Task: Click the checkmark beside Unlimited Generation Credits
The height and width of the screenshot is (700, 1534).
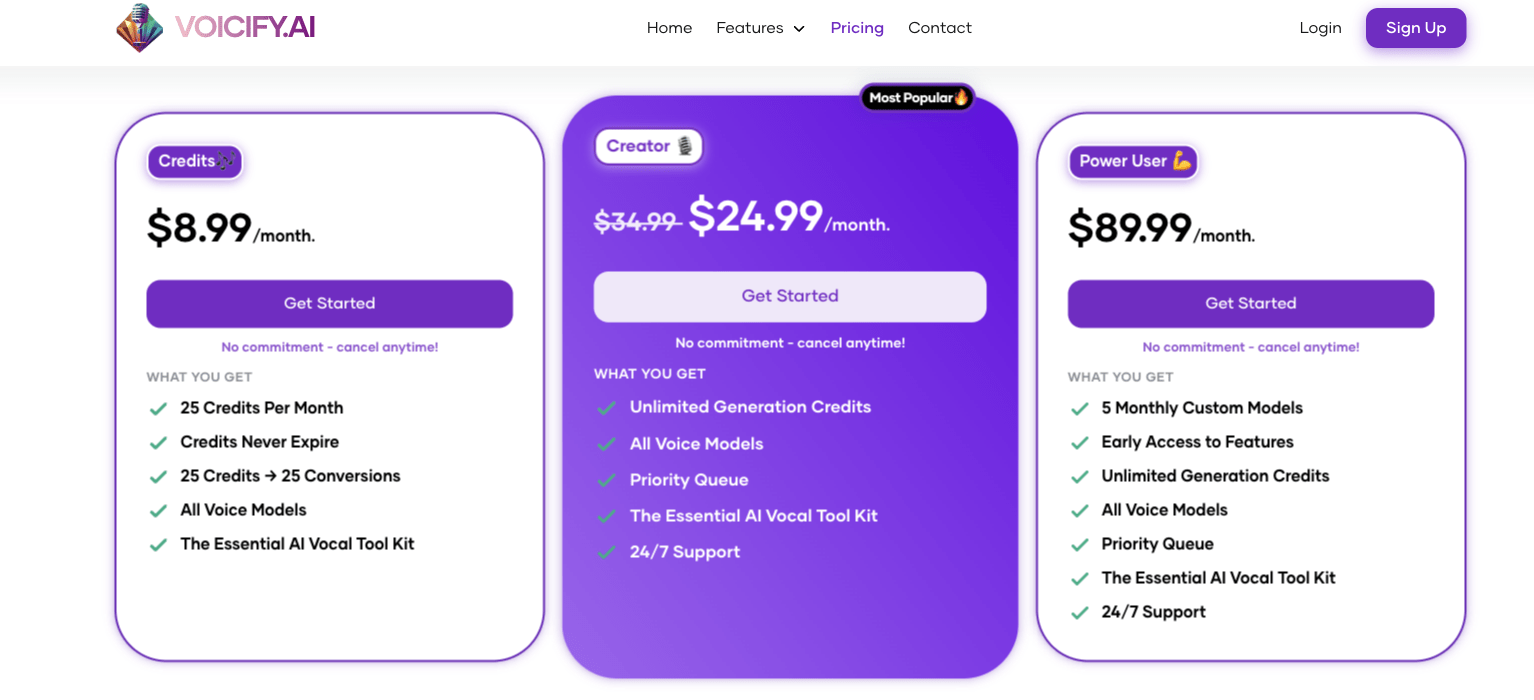Action: 606,407
